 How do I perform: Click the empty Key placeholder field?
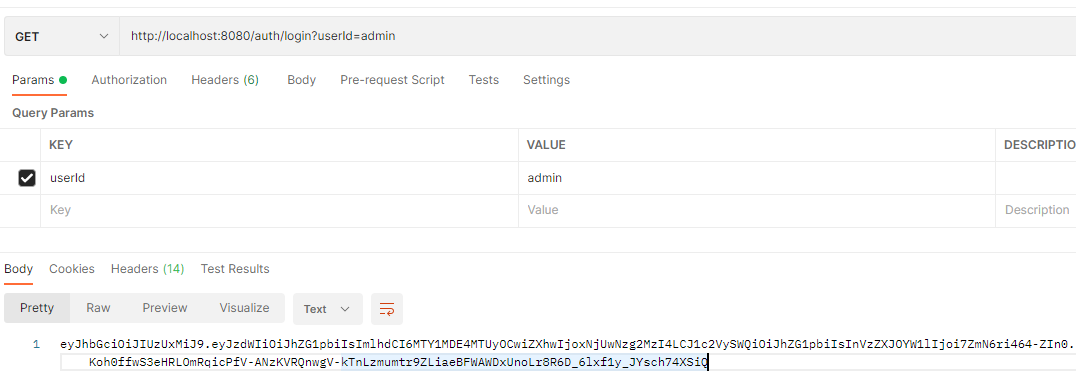click(x=279, y=210)
